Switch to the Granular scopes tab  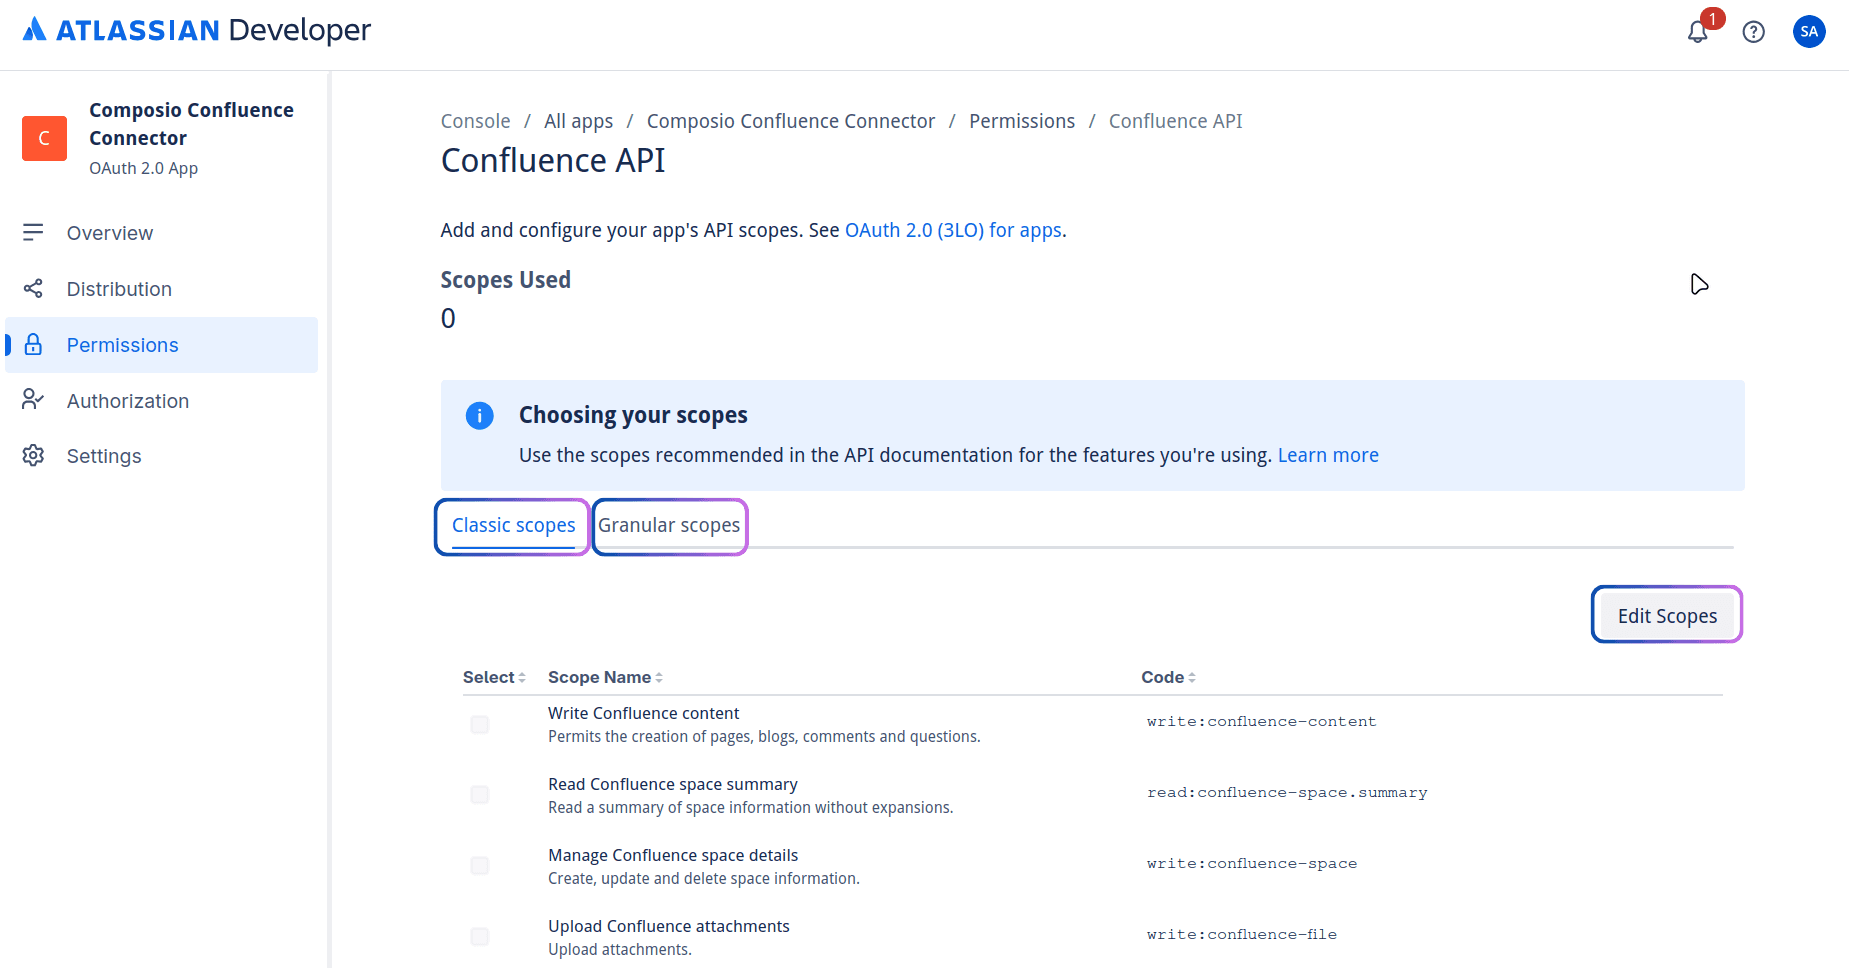click(669, 526)
